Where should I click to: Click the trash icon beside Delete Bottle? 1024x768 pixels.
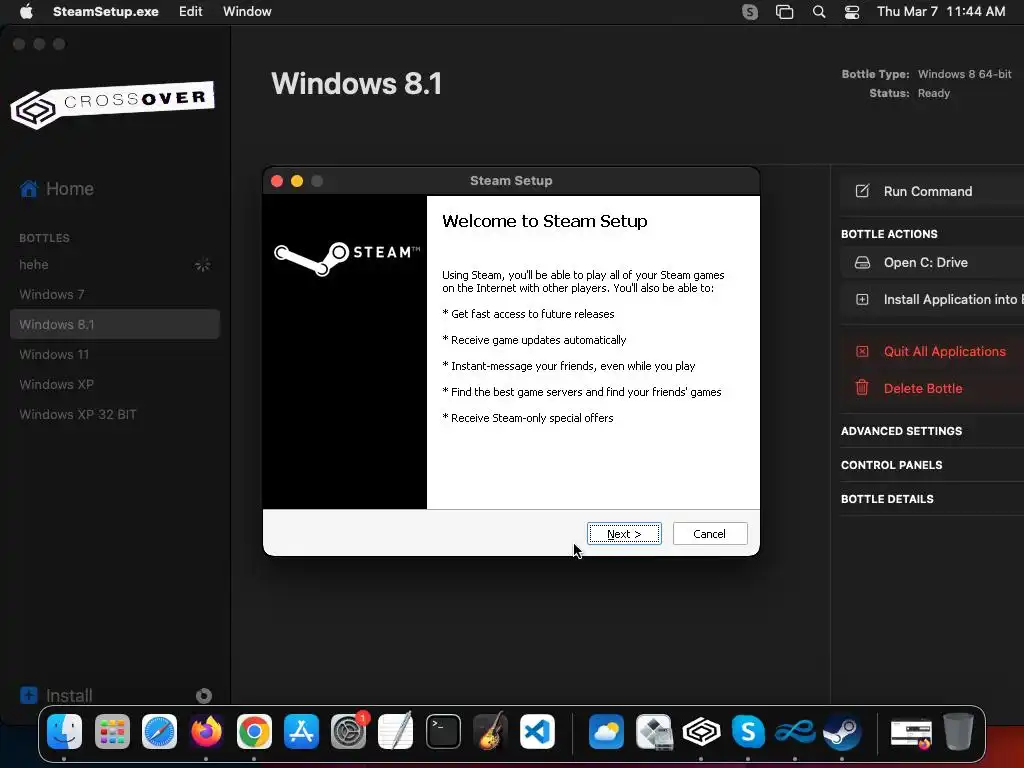point(862,388)
